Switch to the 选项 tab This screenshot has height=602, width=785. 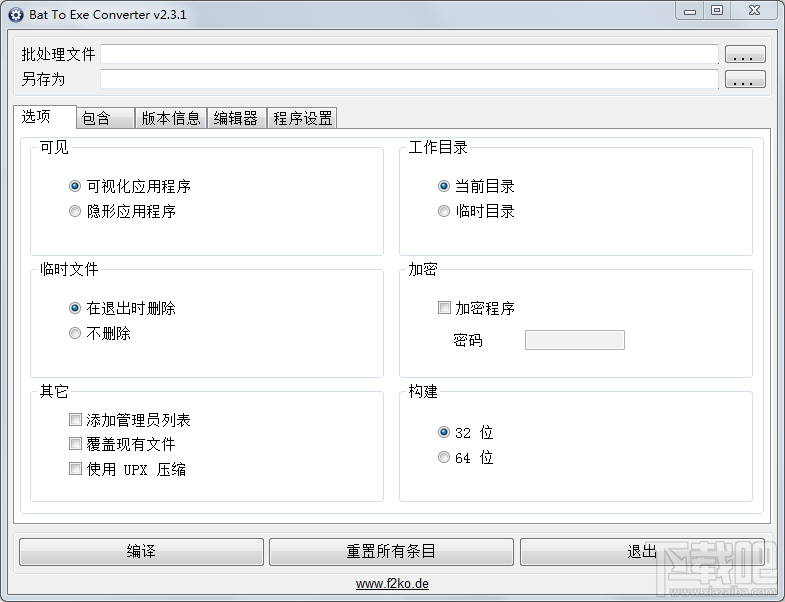[45, 117]
